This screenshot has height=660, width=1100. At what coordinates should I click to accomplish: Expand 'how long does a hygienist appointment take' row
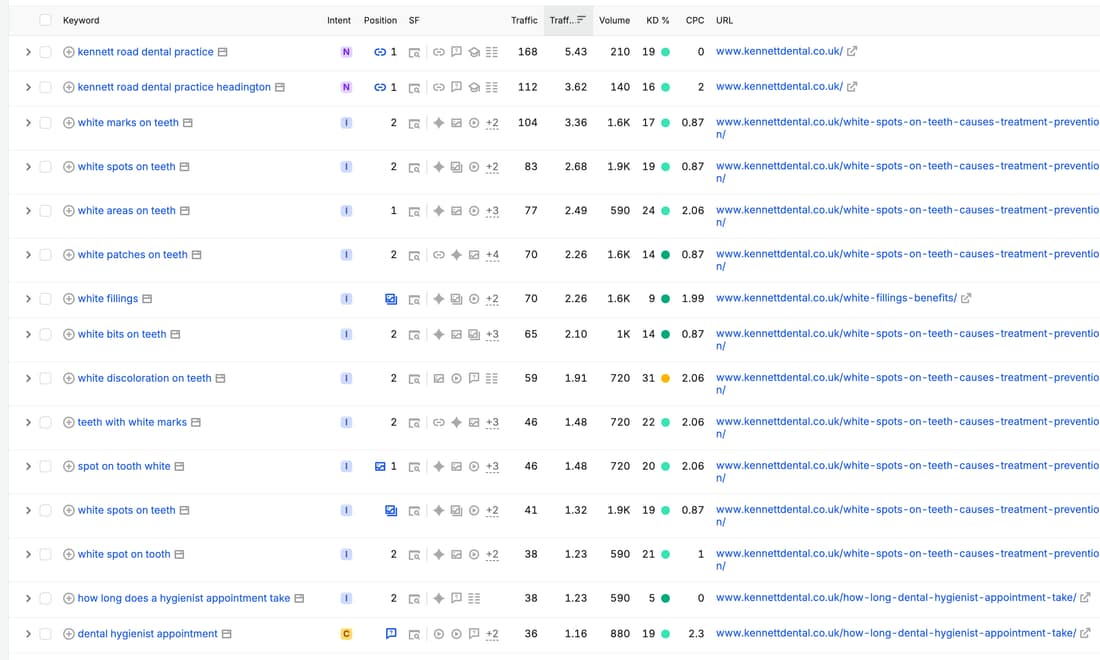(28, 598)
